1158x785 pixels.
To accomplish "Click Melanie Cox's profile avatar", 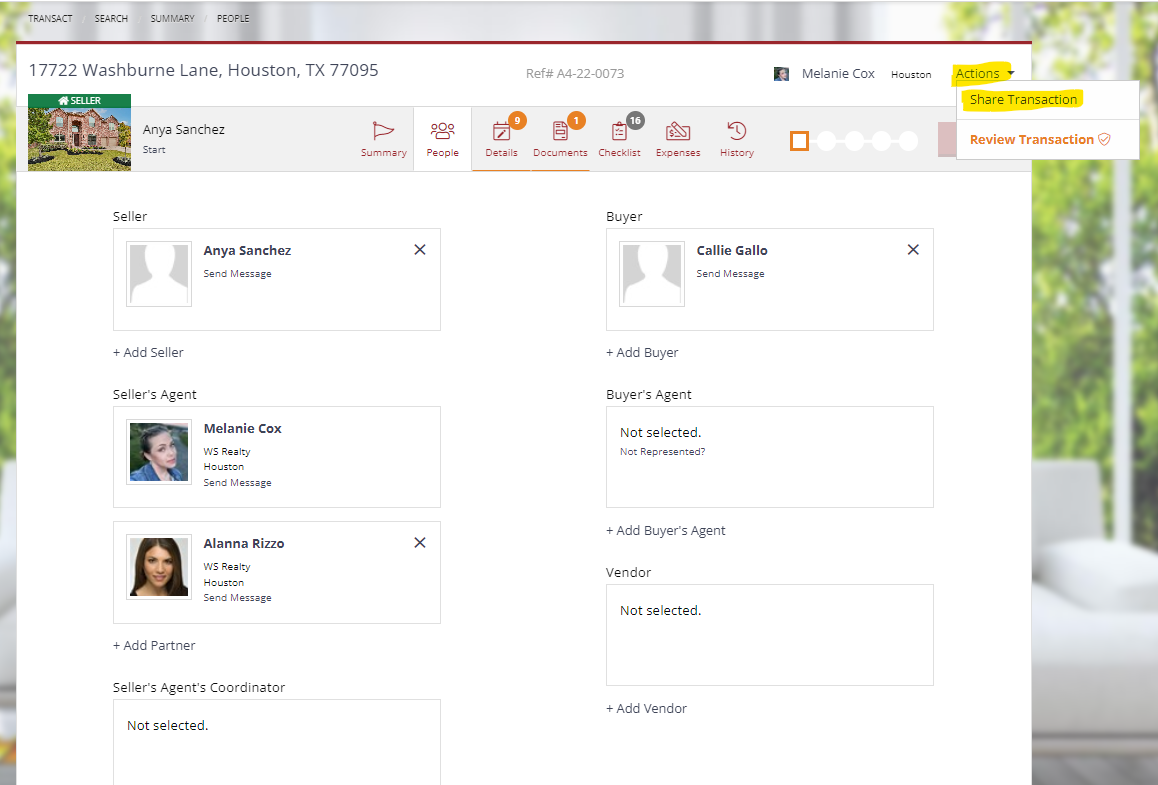I will pyautogui.click(x=781, y=73).
